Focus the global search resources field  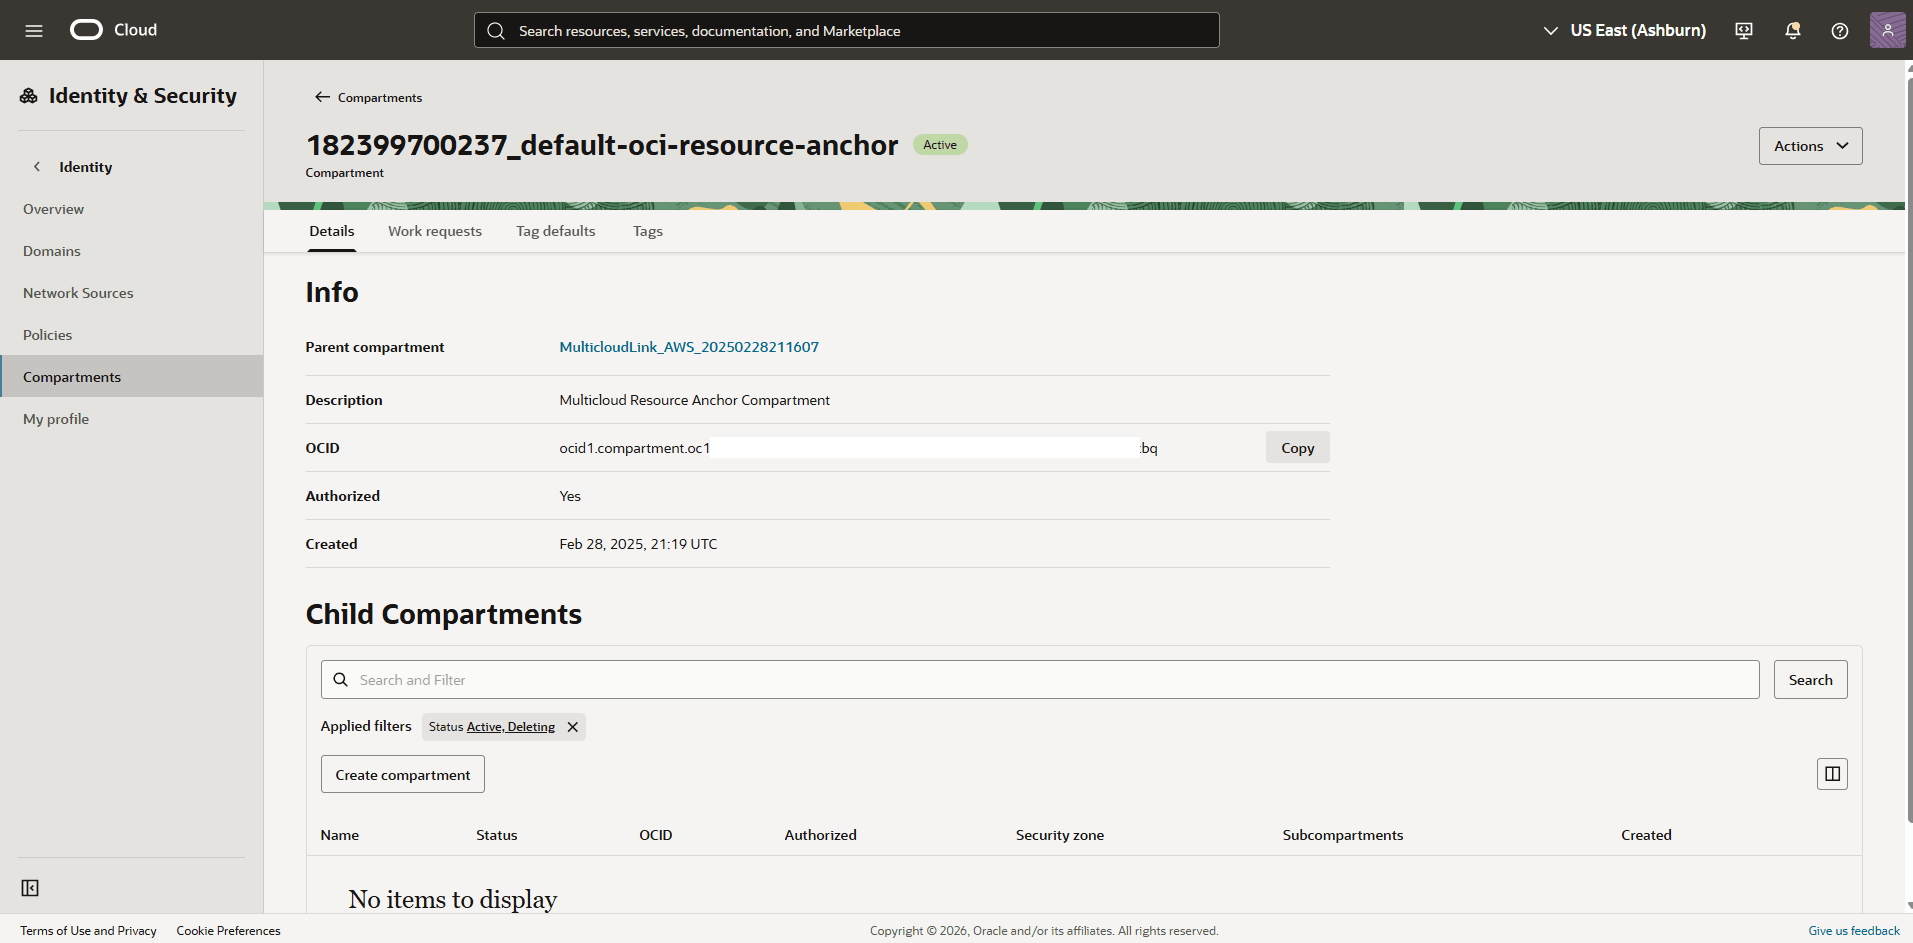pos(847,31)
